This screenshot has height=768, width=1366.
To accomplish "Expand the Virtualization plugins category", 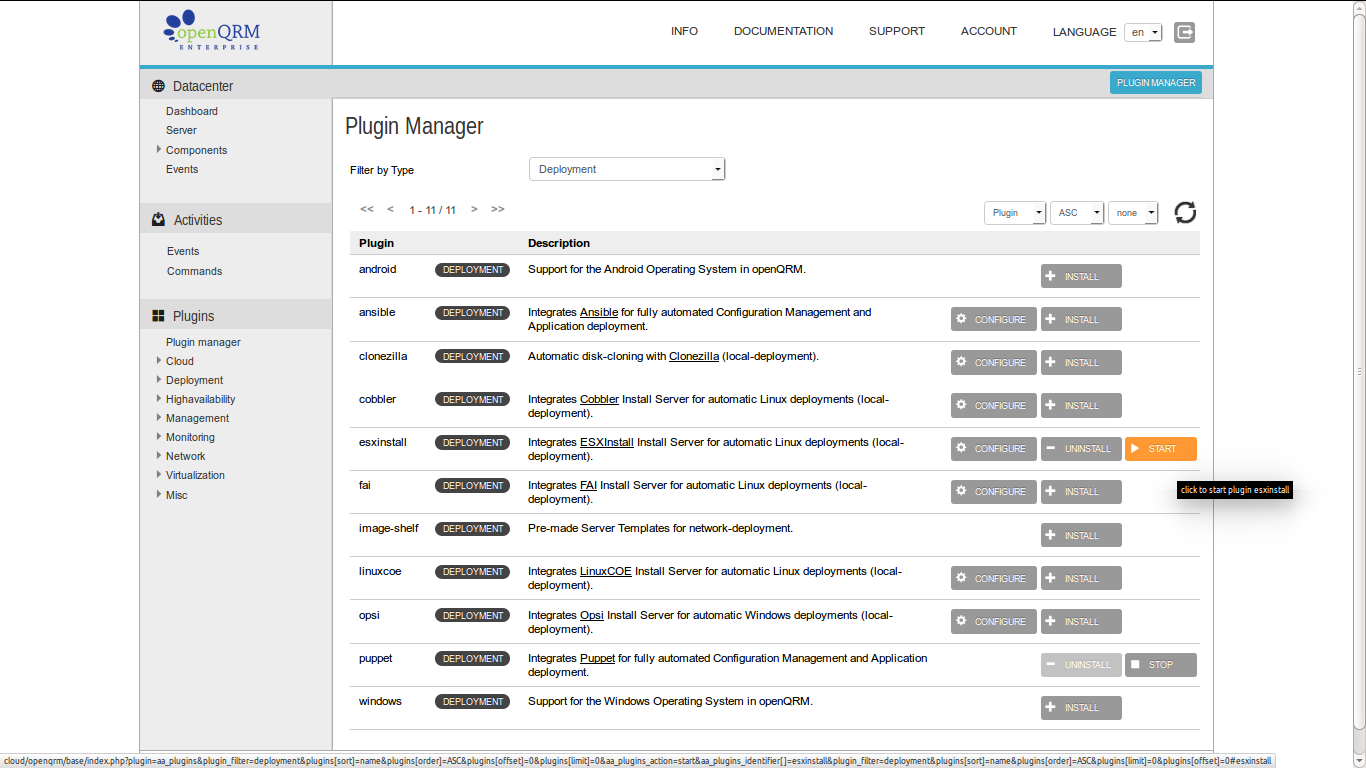I will [x=159, y=474].
